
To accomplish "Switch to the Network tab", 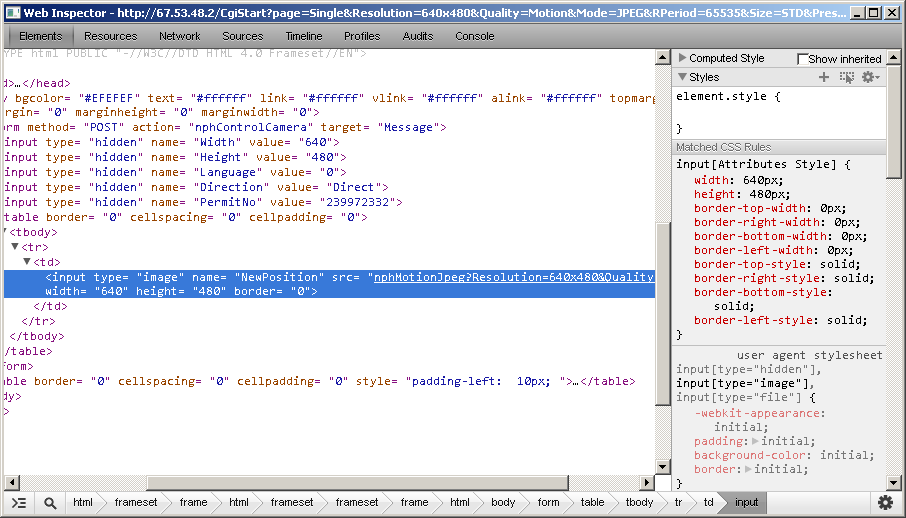I will tap(180, 36).
